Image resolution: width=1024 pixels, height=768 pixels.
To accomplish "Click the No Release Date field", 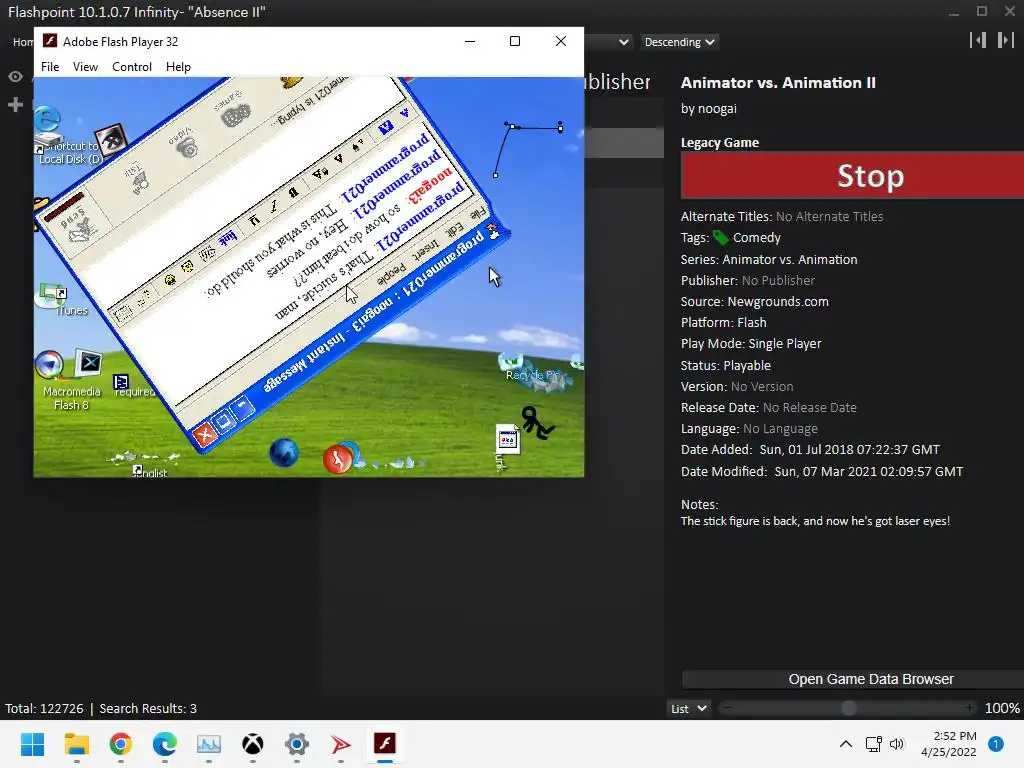I will pos(810,408).
